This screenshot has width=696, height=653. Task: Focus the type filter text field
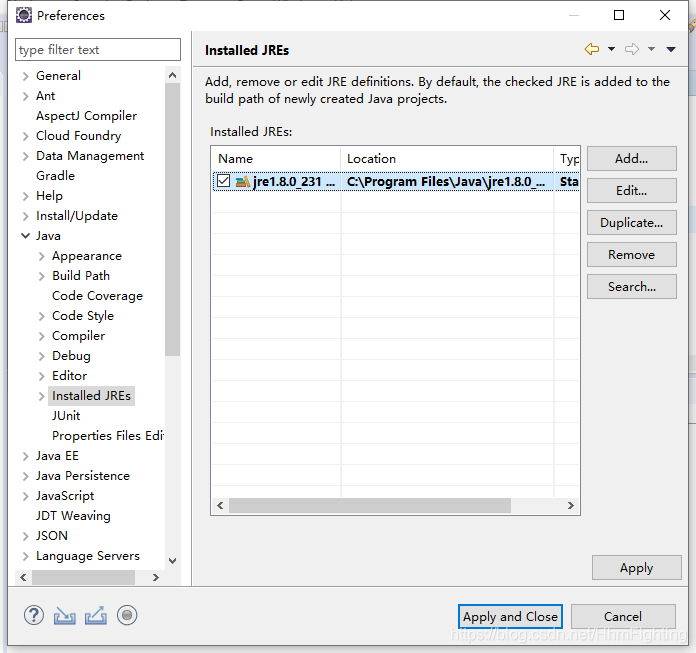click(x=98, y=49)
